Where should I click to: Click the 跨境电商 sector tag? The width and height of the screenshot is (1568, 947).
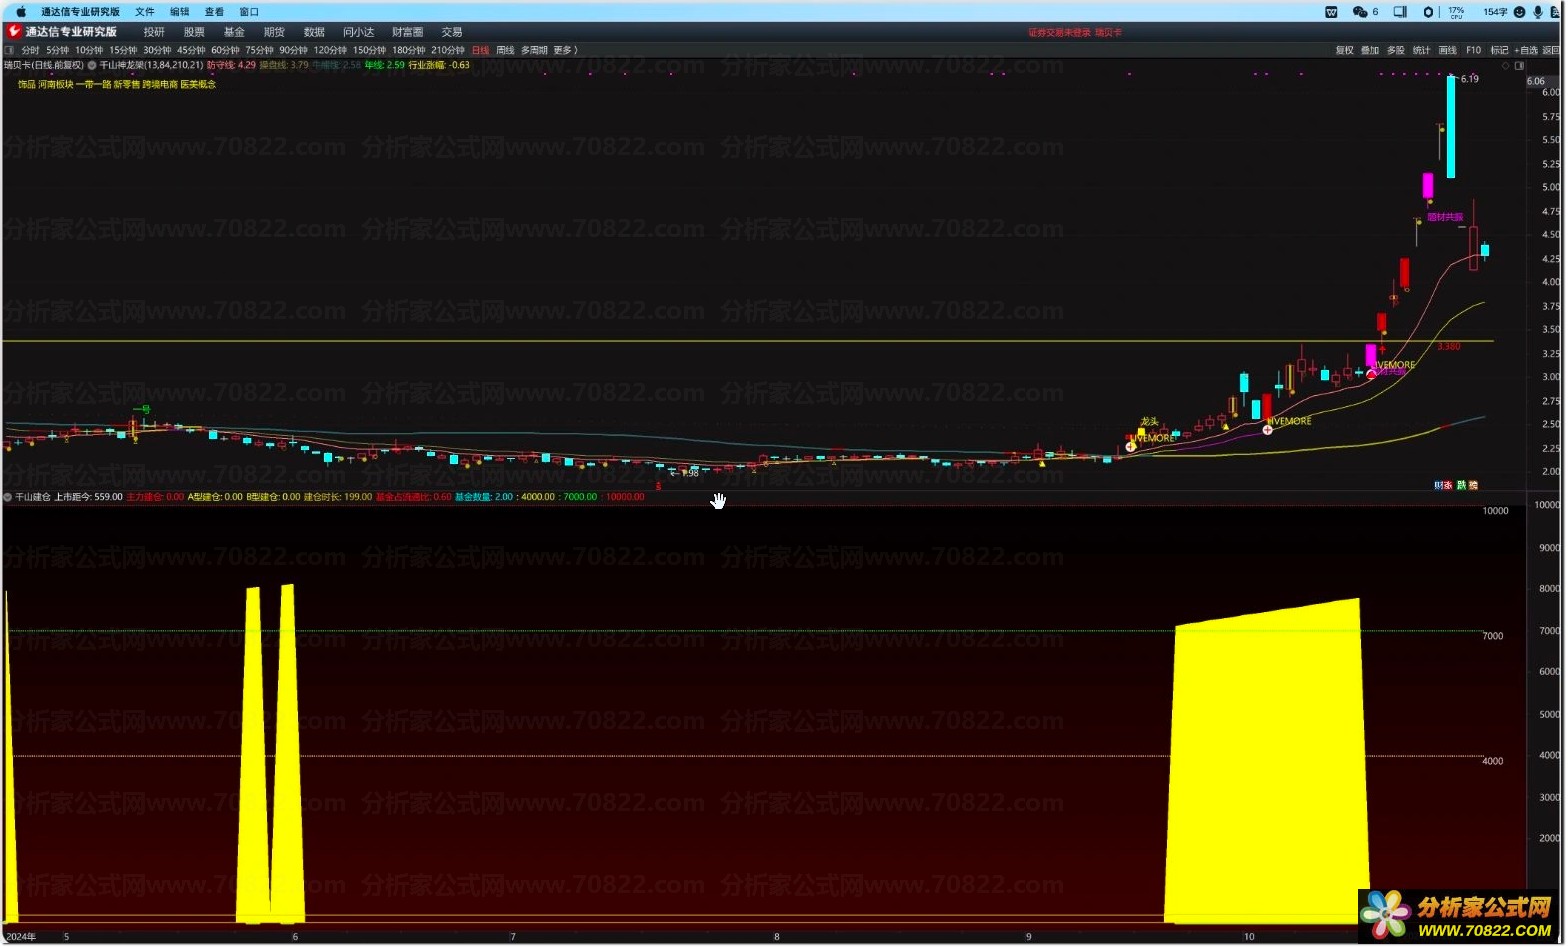click(160, 85)
